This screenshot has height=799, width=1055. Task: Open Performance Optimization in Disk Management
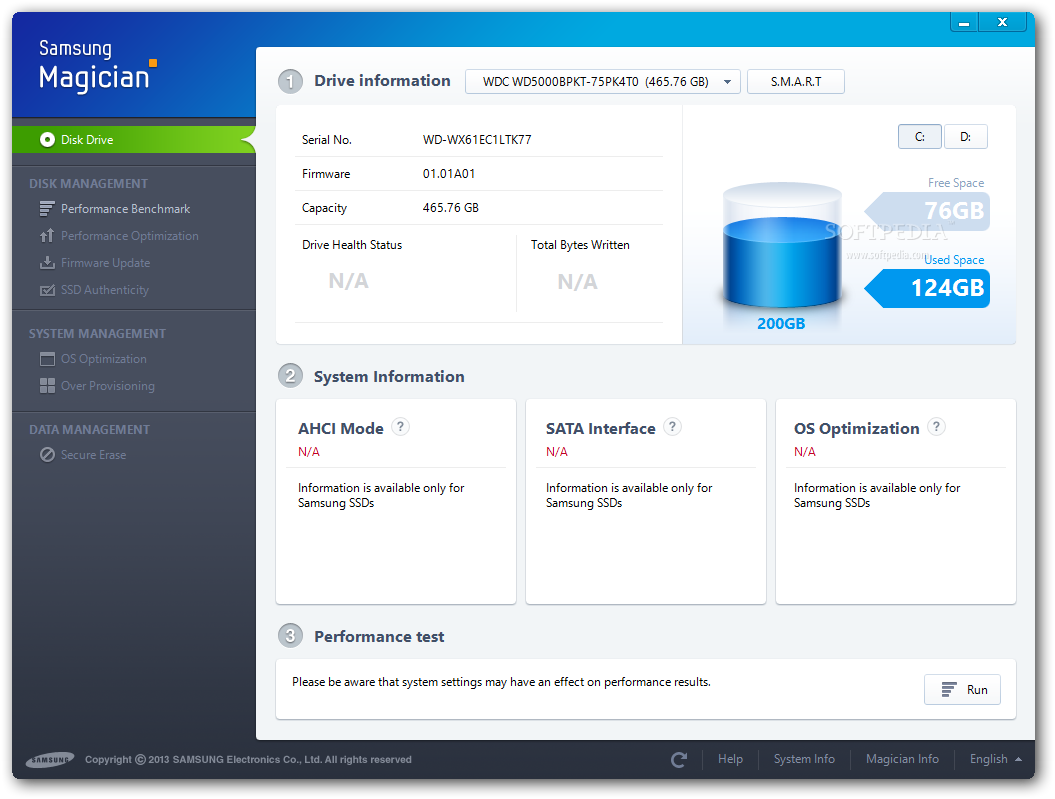(129, 235)
